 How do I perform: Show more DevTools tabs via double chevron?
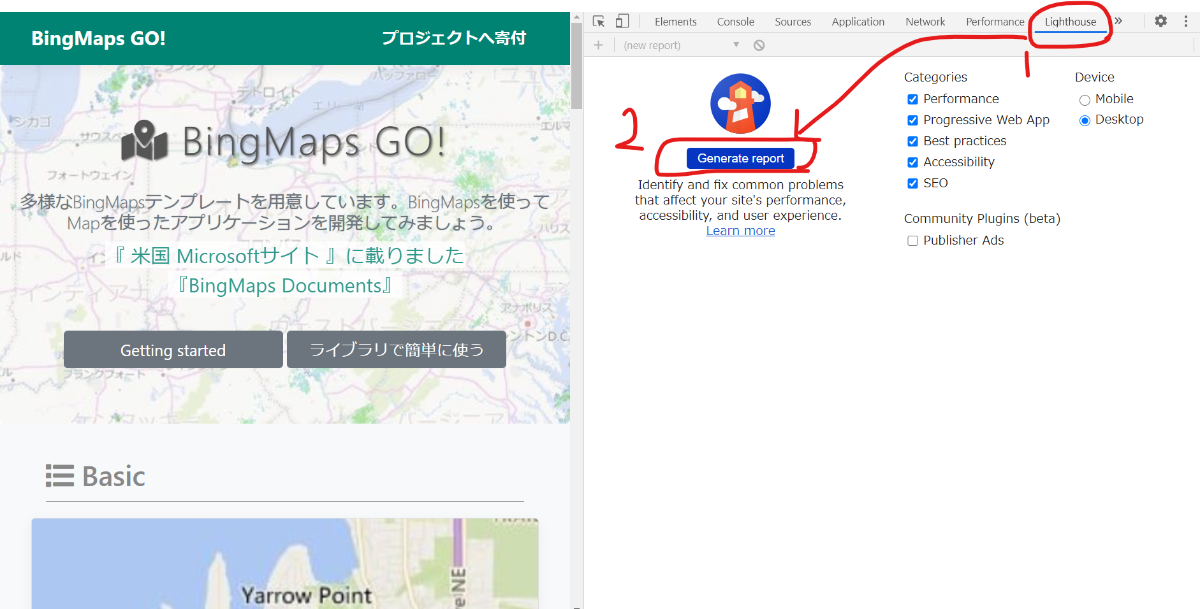click(x=1118, y=21)
